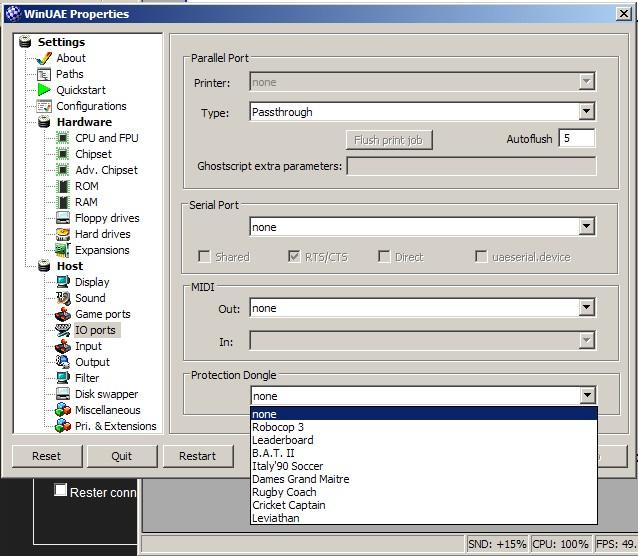
Task: Select Leaderboard dongle option
Action: coord(424,440)
